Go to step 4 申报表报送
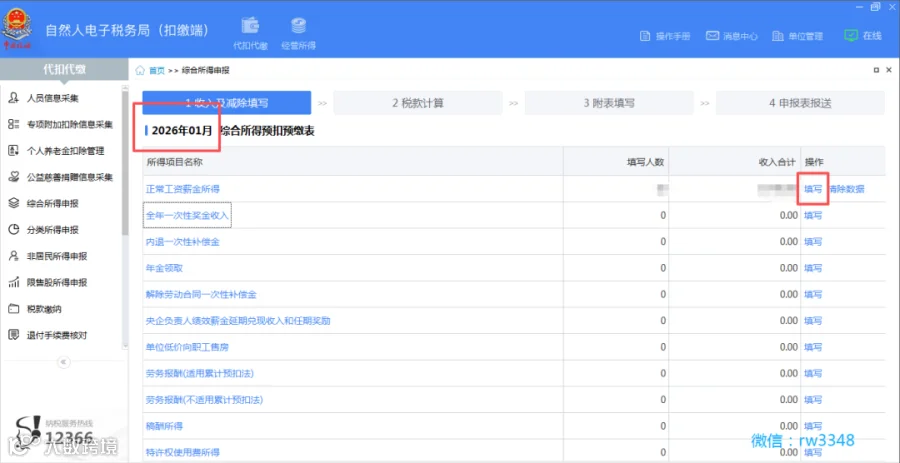Viewport: 900px width, 463px height. click(800, 103)
